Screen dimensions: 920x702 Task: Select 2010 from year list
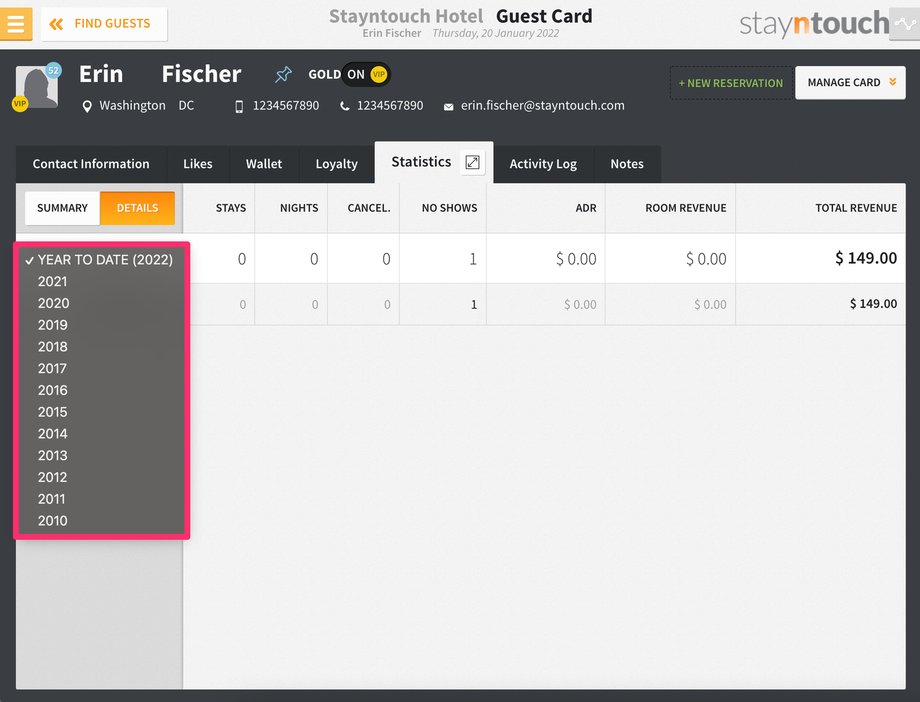[102, 520]
